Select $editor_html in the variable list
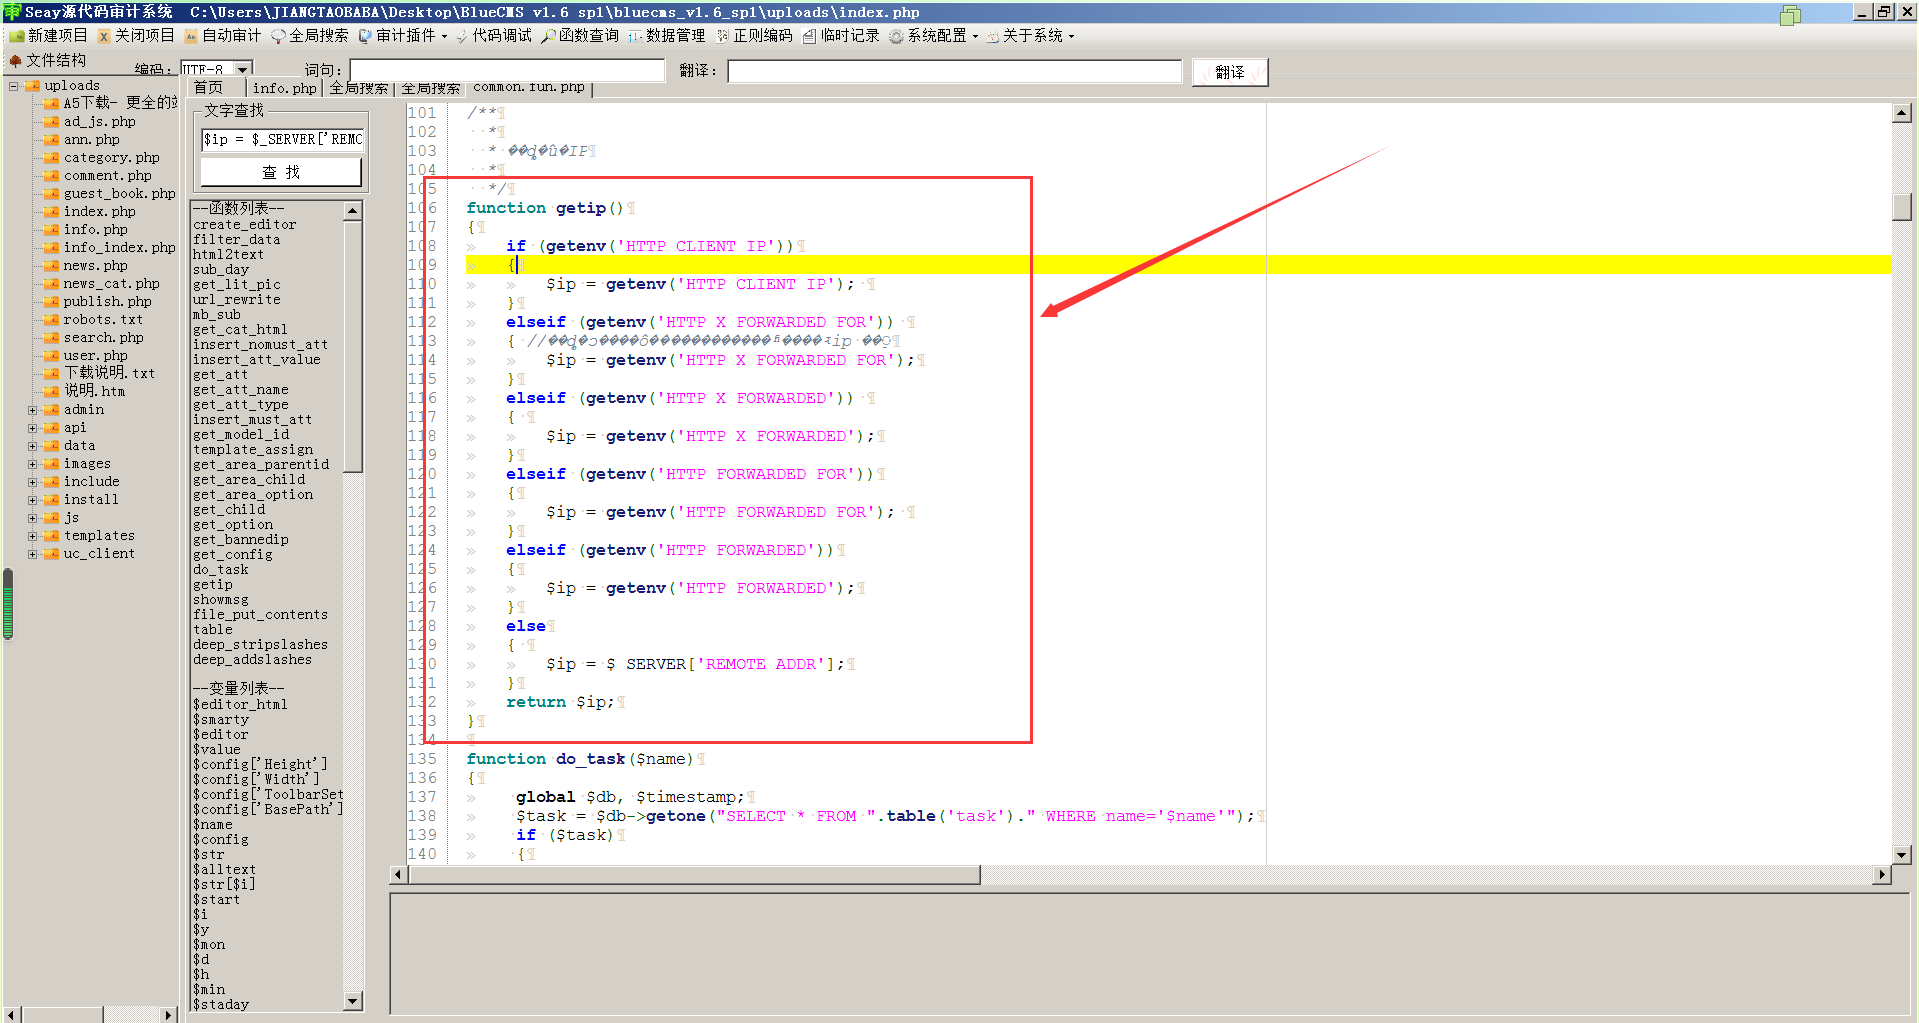 pyautogui.click(x=240, y=705)
